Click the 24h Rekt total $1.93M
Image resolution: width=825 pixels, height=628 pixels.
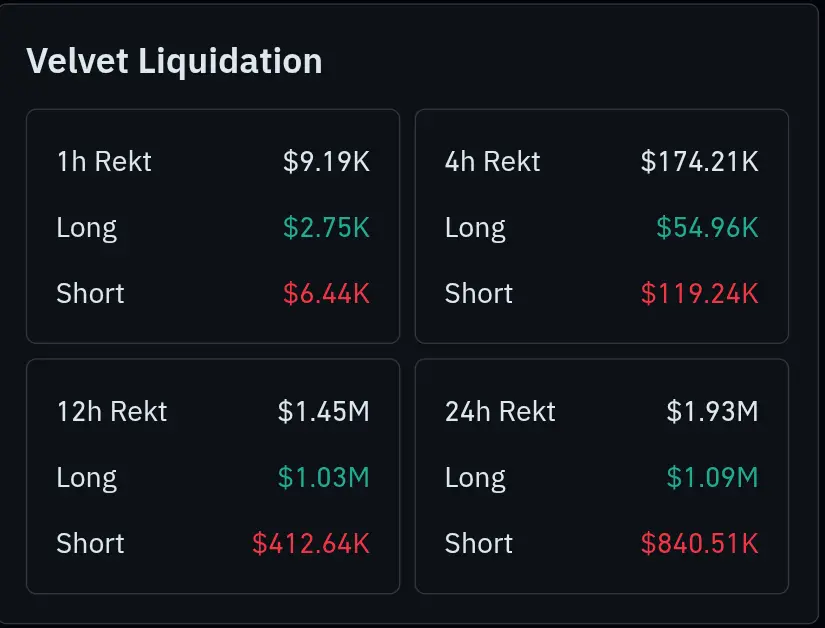coord(712,411)
